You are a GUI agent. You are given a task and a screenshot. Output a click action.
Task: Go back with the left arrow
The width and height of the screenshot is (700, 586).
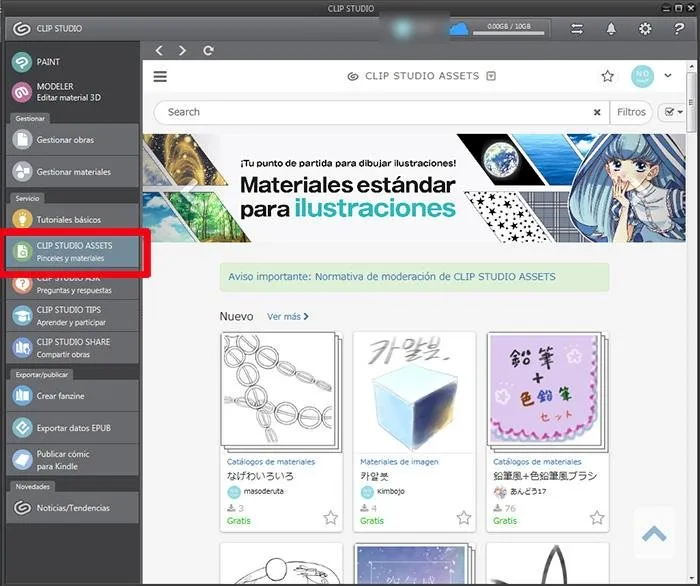(x=160, y=50)
